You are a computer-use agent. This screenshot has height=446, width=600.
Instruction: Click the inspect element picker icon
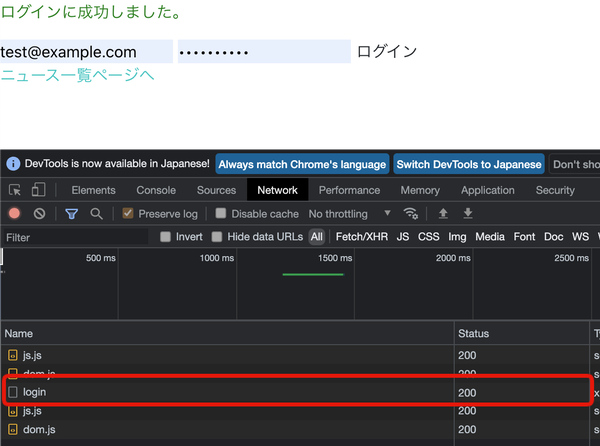coord(15,190)
